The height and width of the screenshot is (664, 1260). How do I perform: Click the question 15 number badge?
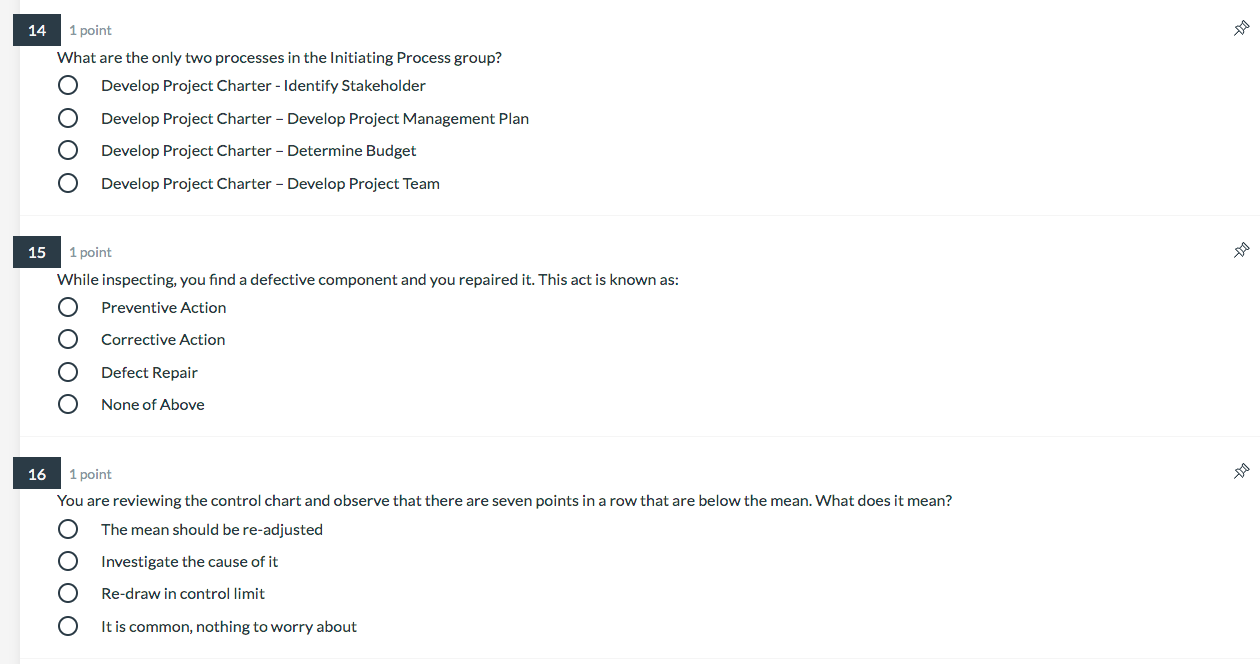[x=36, y=251]
